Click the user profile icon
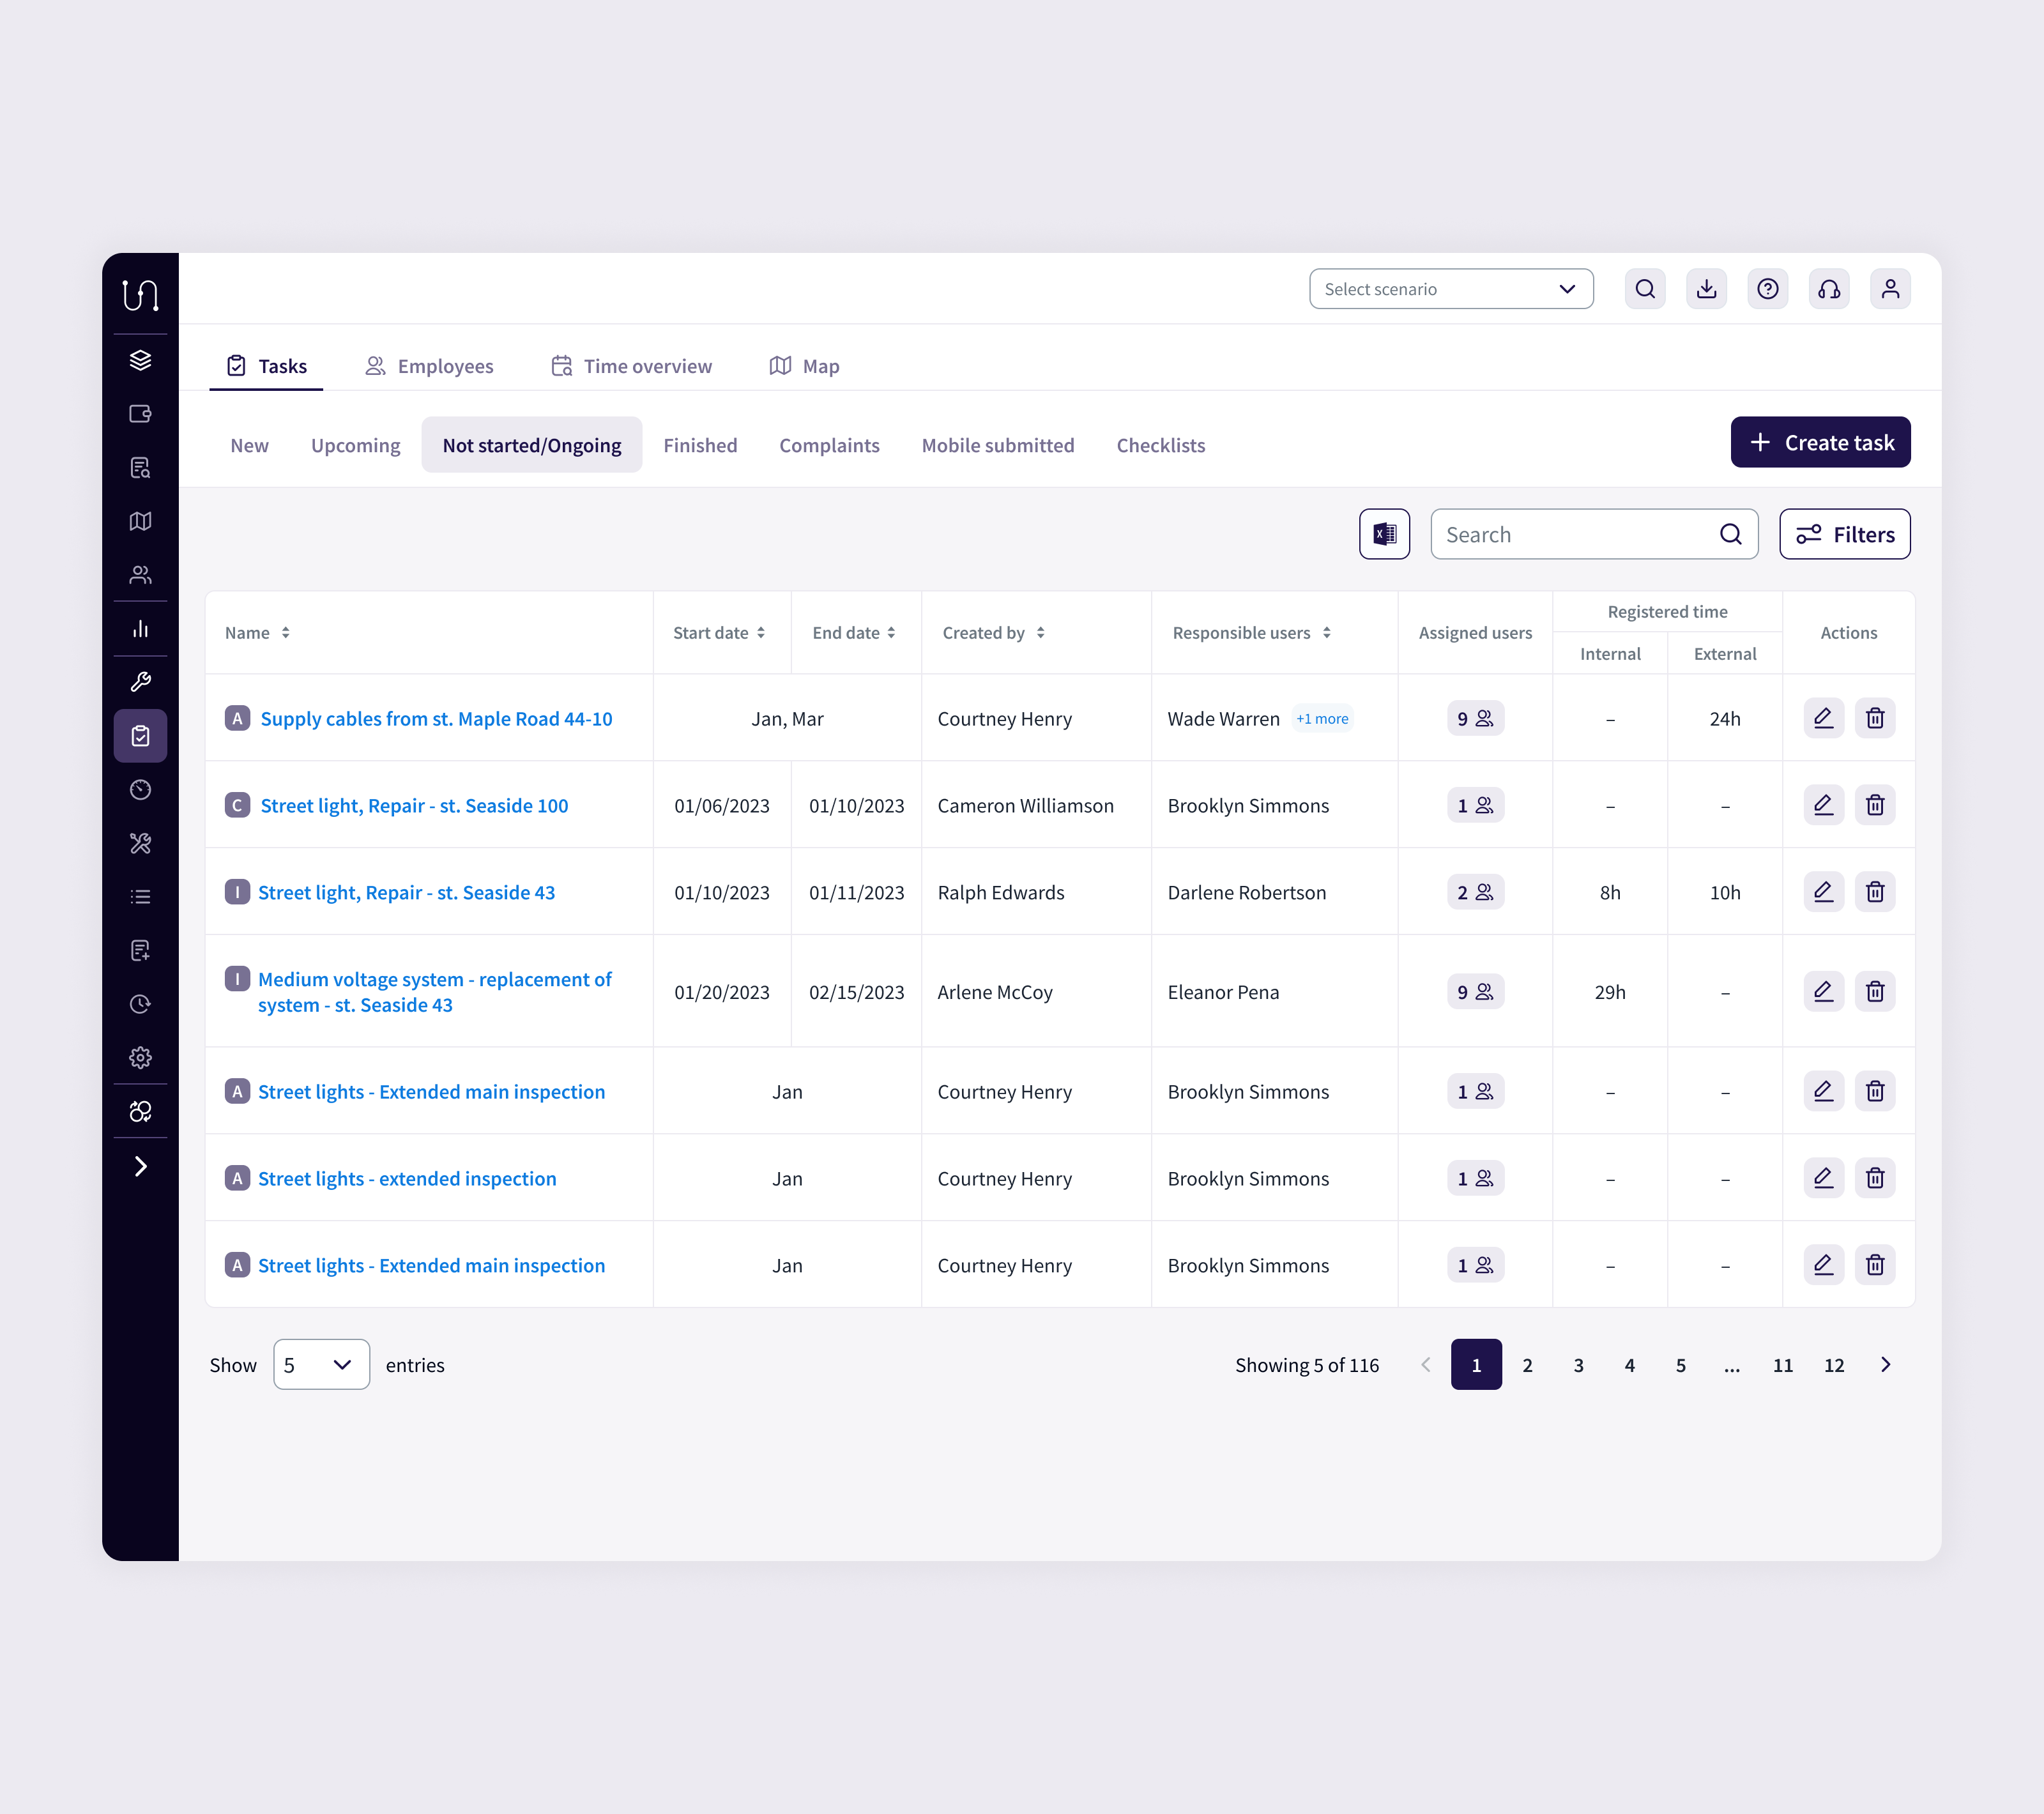 point(1889,289)
